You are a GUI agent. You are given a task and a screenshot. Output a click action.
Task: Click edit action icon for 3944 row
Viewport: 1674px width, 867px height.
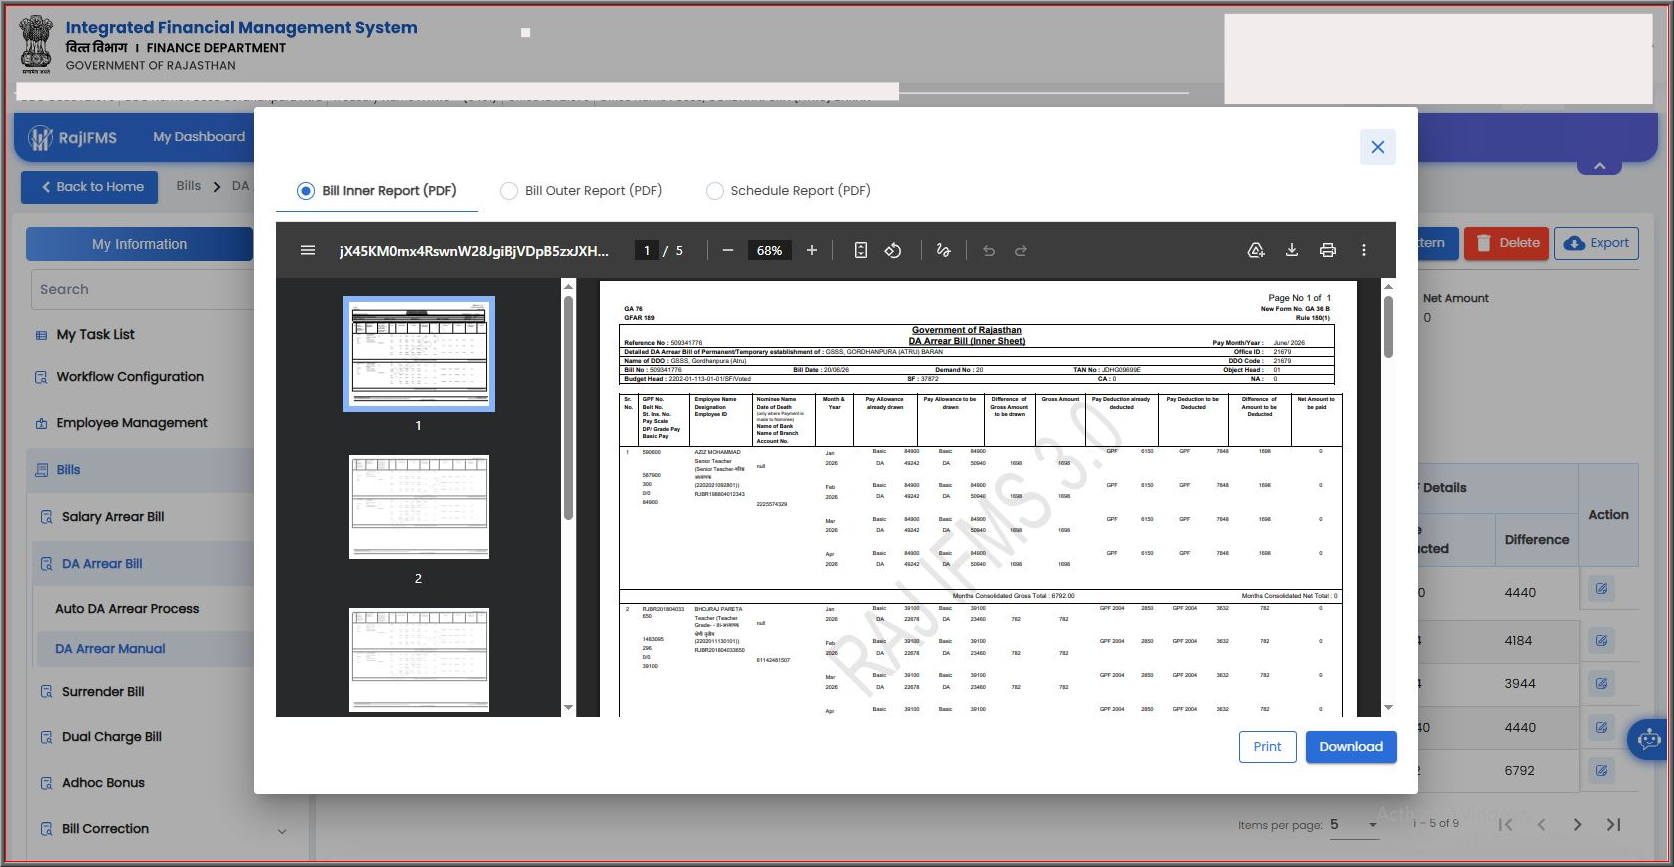pos(1601,684)
